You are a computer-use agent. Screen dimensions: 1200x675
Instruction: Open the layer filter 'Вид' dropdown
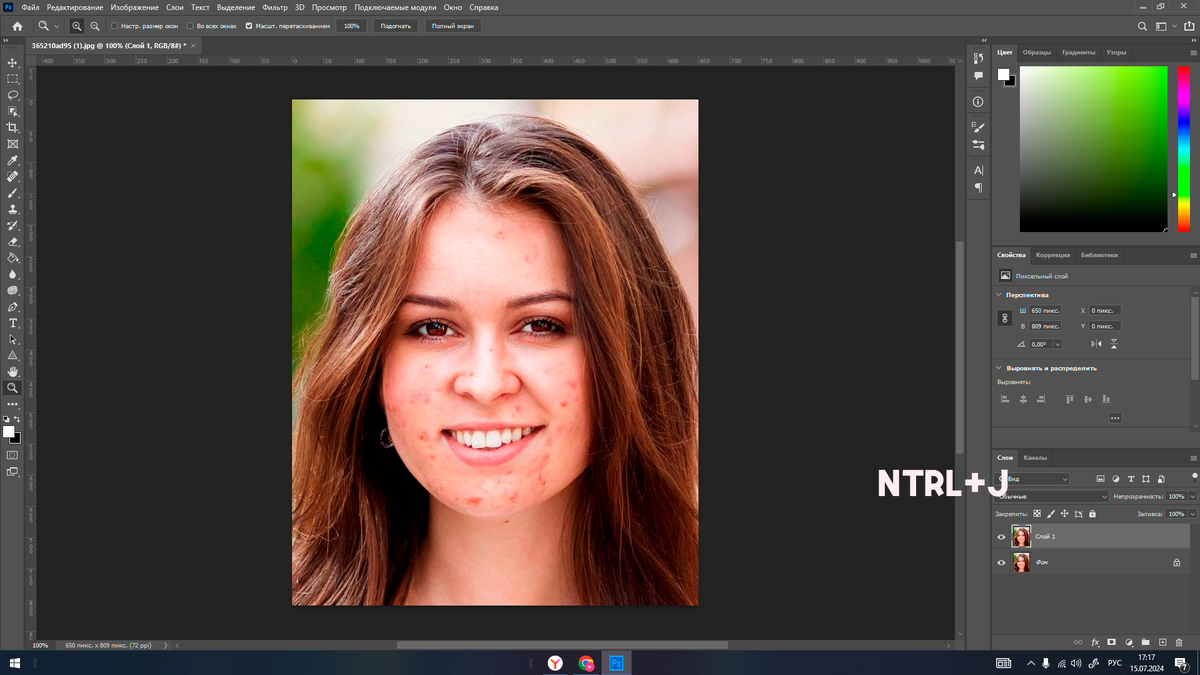[x=1033, y=479]
